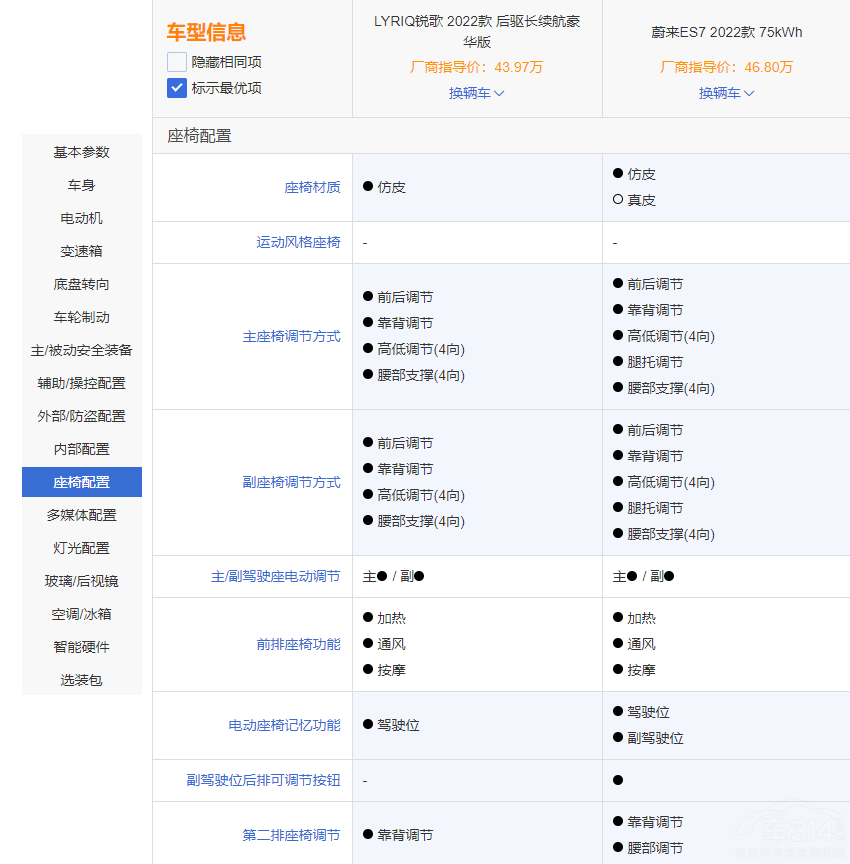Click the 蔚来ES7 2022款 75kWh title
The image size is (850, 864).
[x=726, y=32]
